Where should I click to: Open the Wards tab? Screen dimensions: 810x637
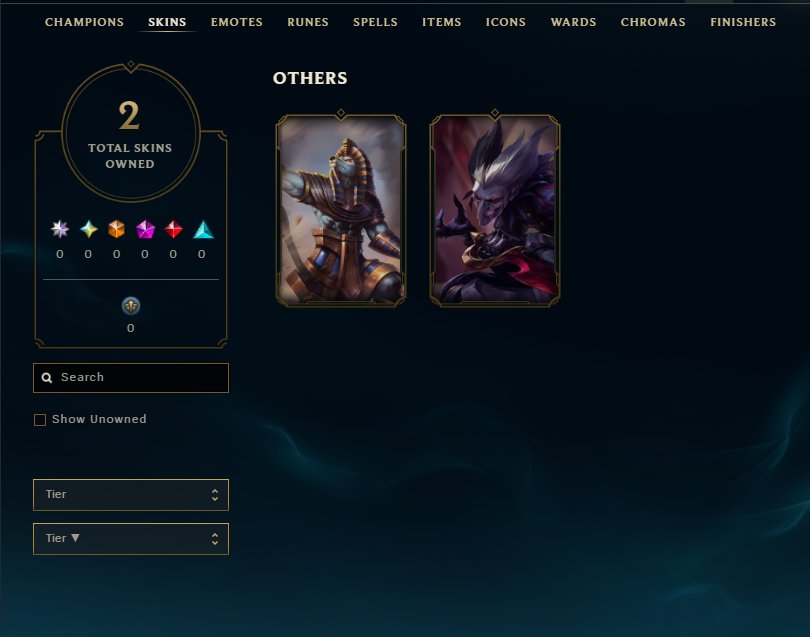click(573, 22)
